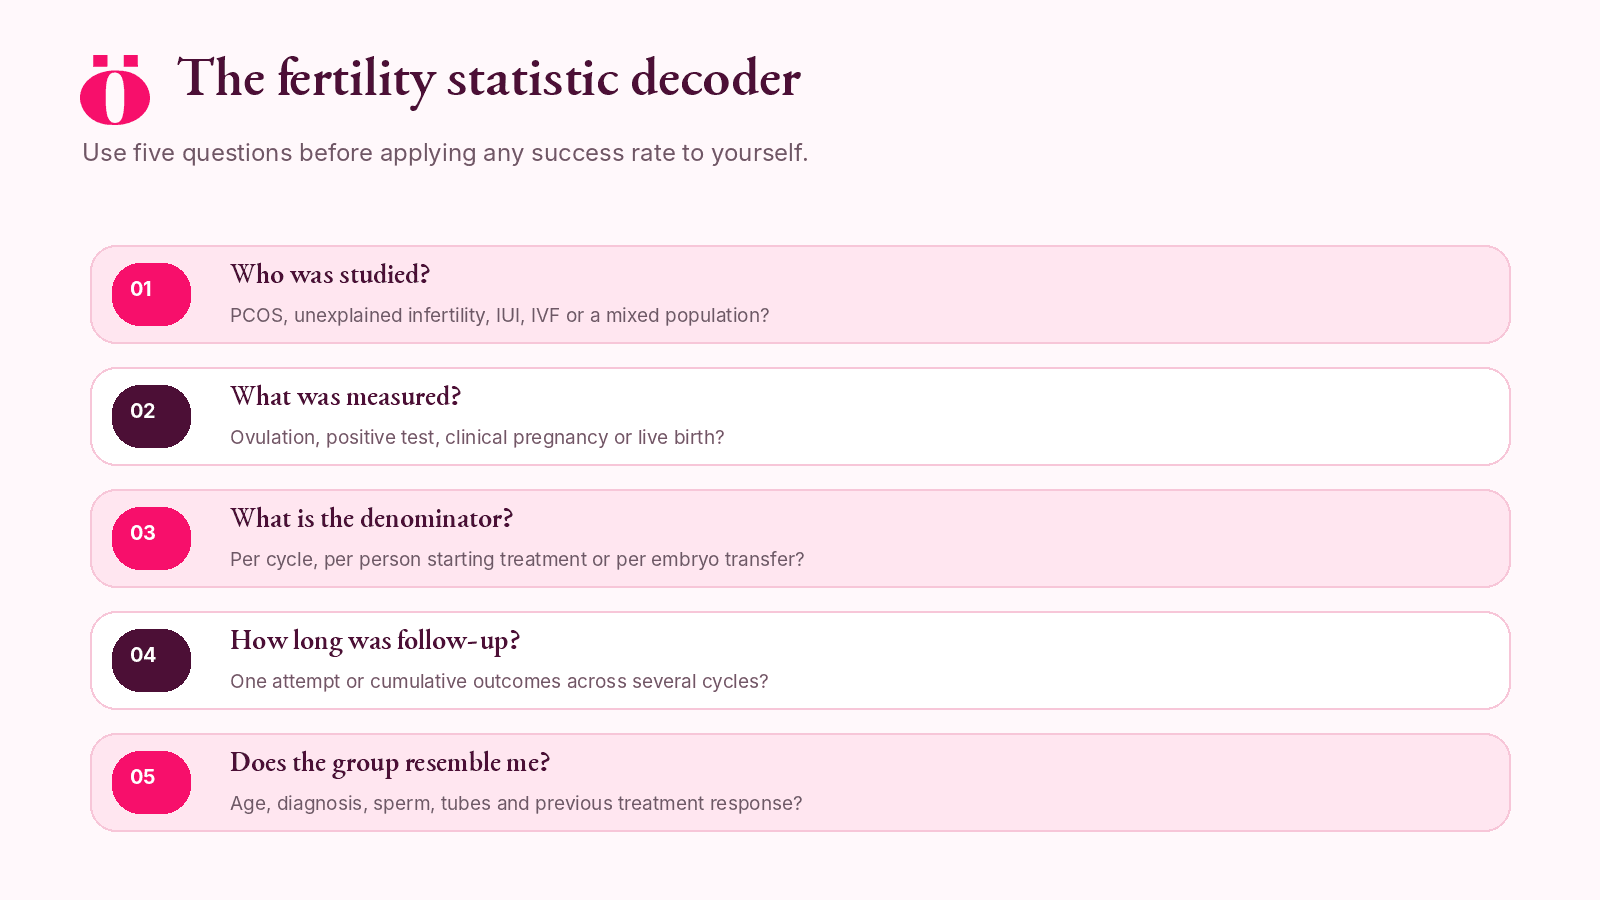Click the 'Ovulation, positive test' description line

click(x=477, y=437)
